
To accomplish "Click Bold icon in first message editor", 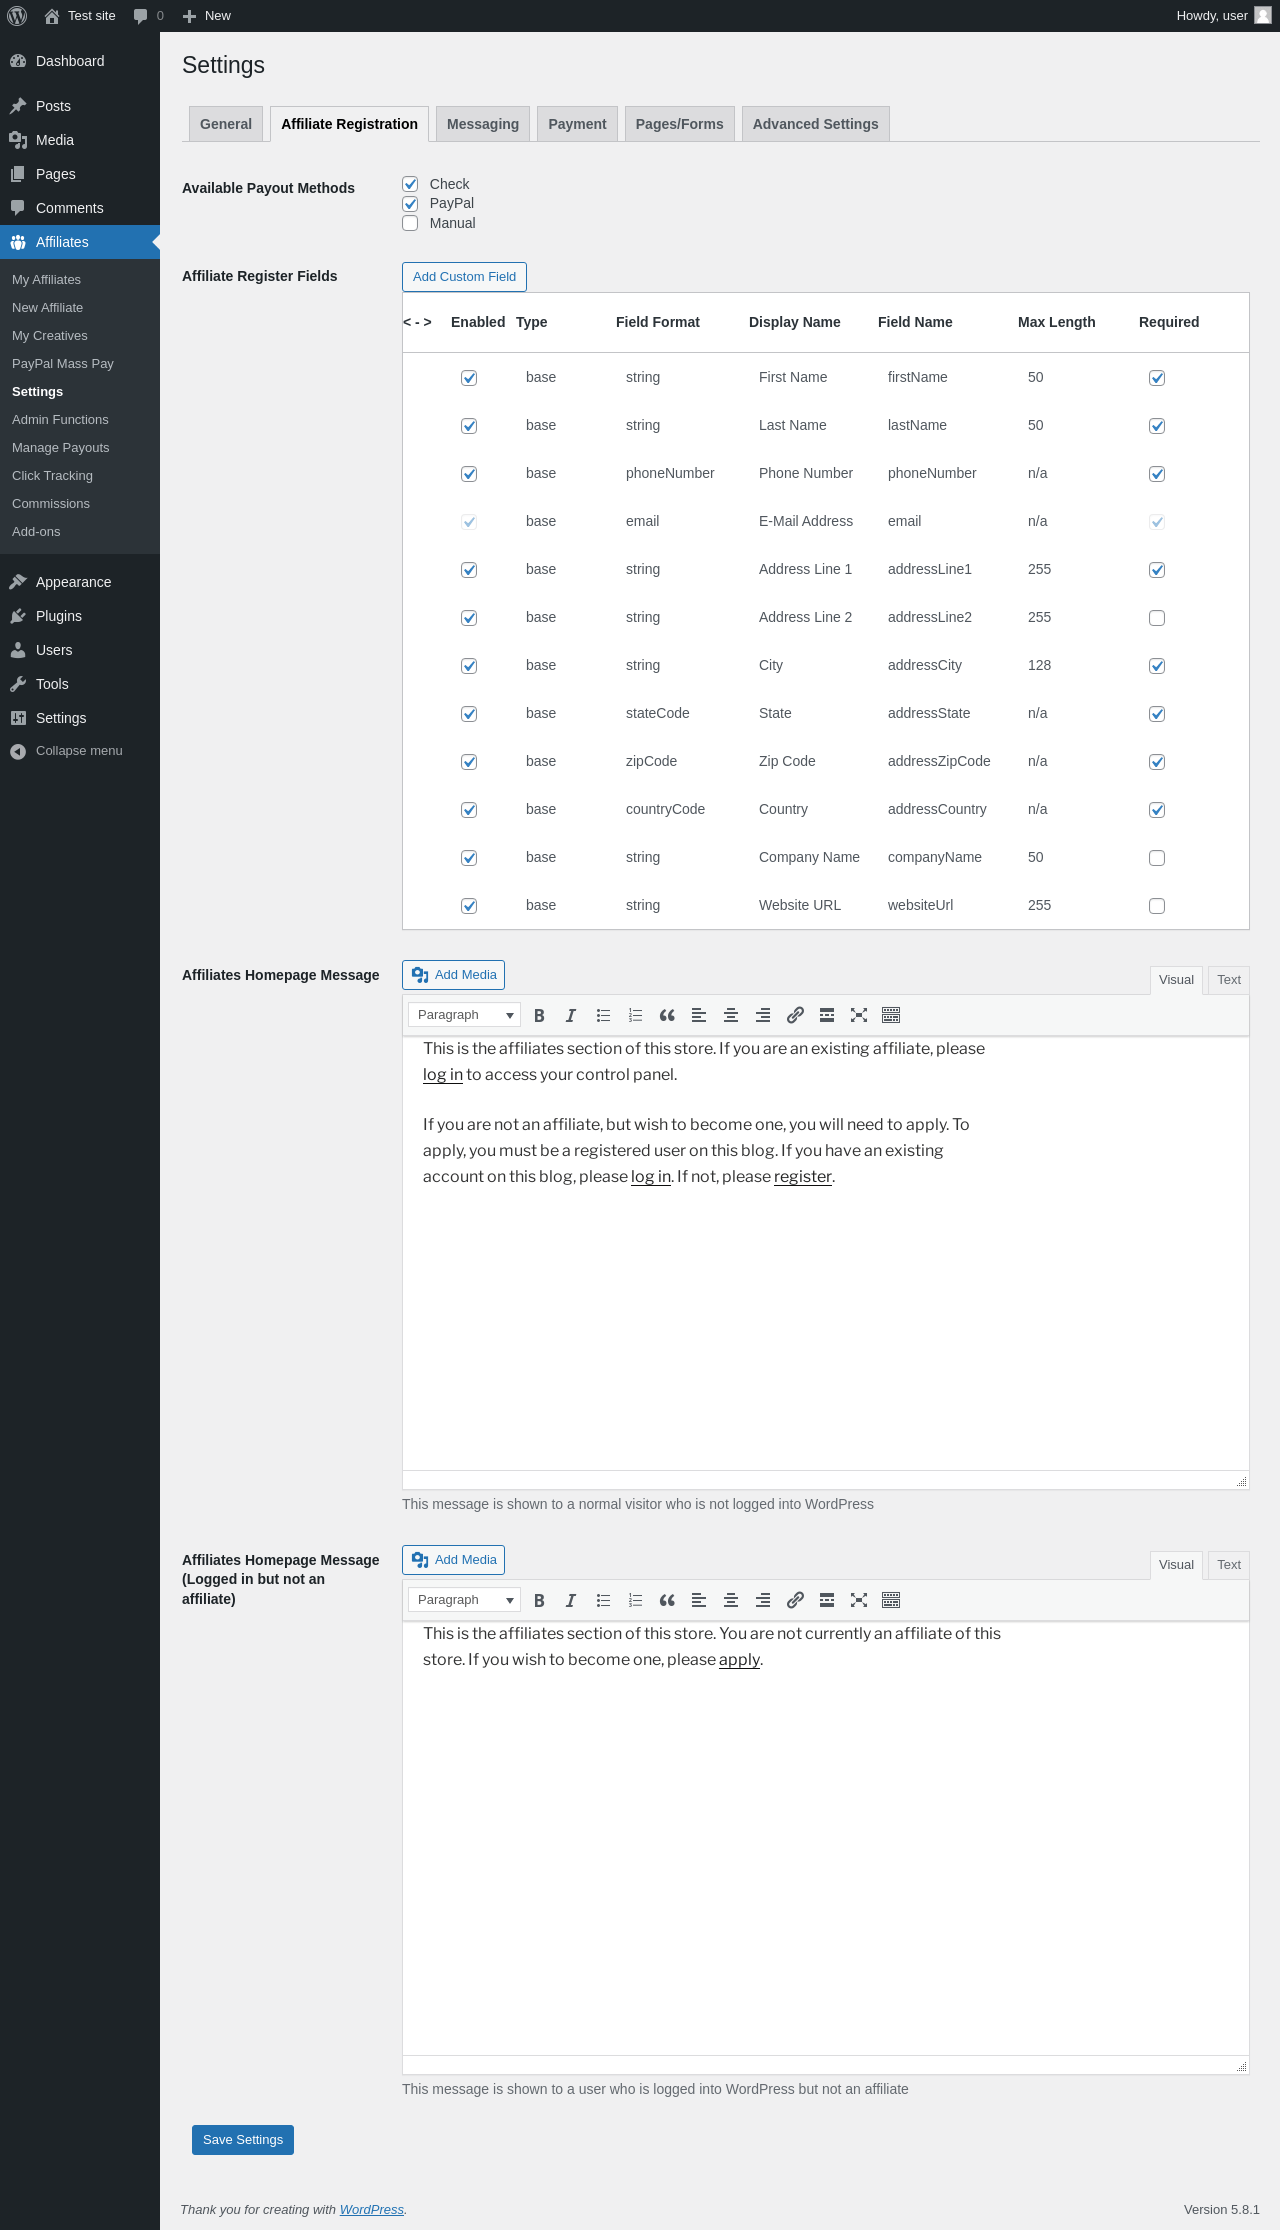I will pyautogui.click(x=539, y=1015).
